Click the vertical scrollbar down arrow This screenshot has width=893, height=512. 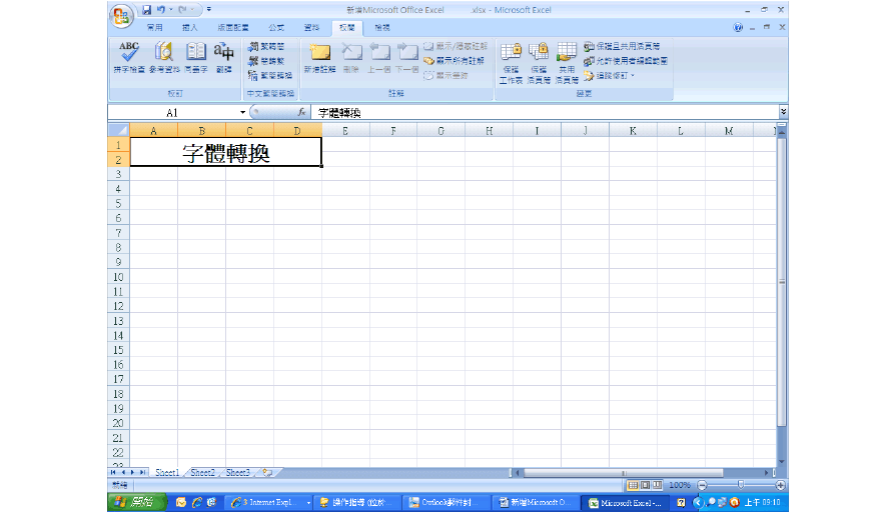[x=782, y=462]
